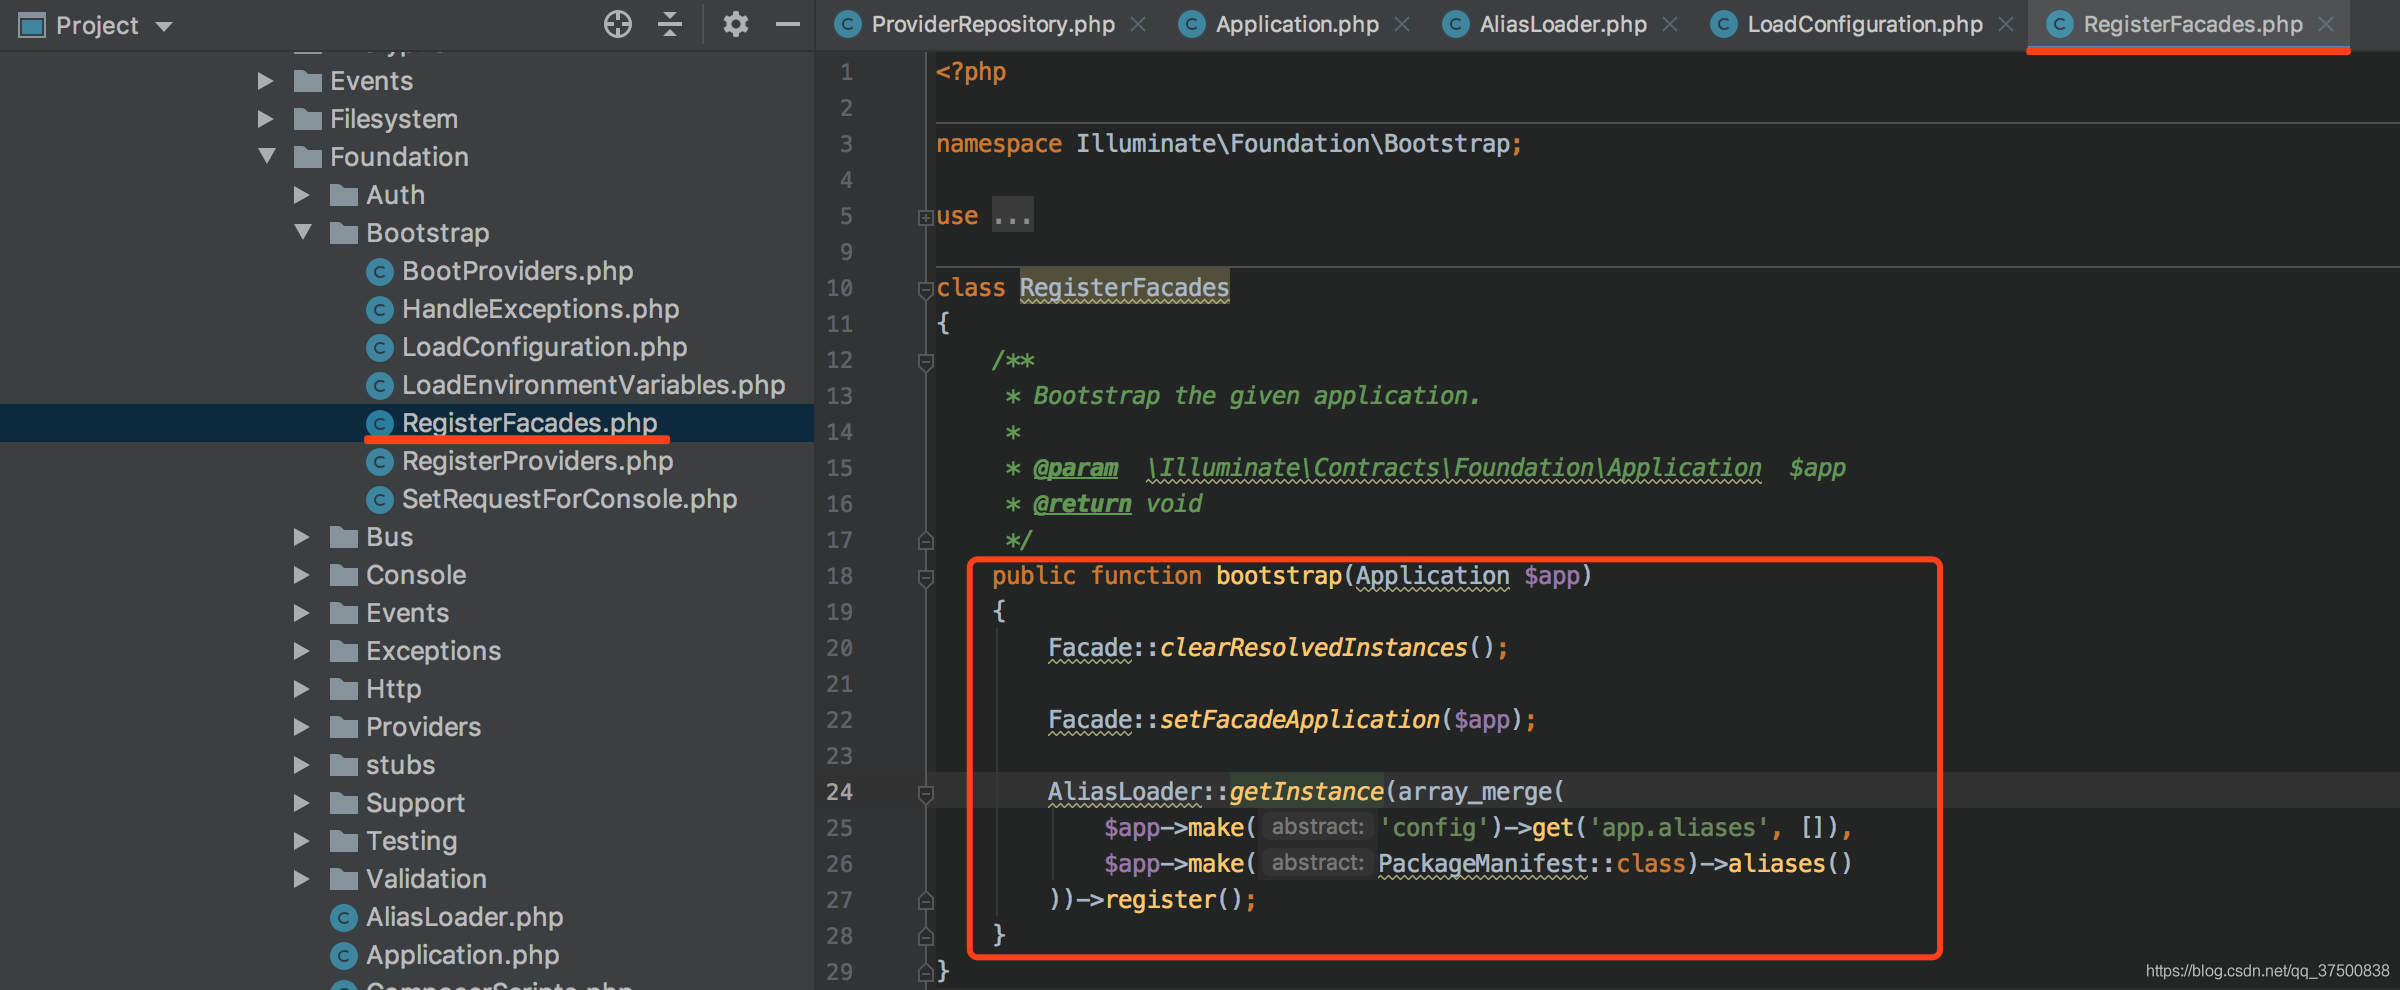
Task: Select BootProviders.php in tree
Action: click(517, 271)
